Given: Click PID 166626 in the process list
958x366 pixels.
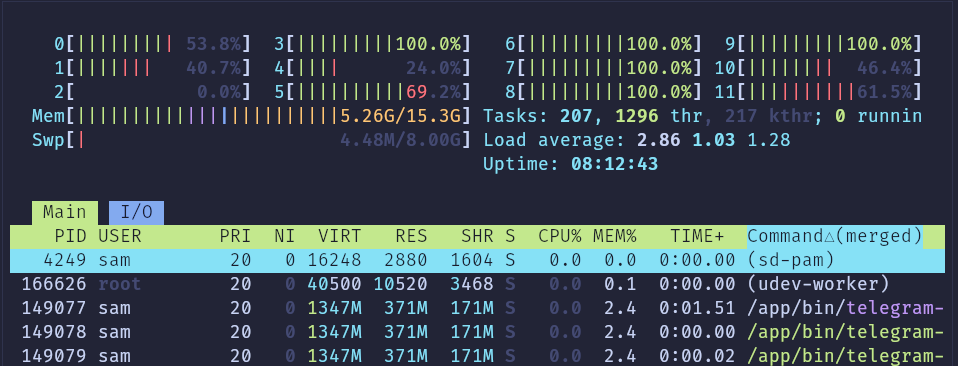Looking at the screenshot, I should pyautogui.click(x=54, y=284).
